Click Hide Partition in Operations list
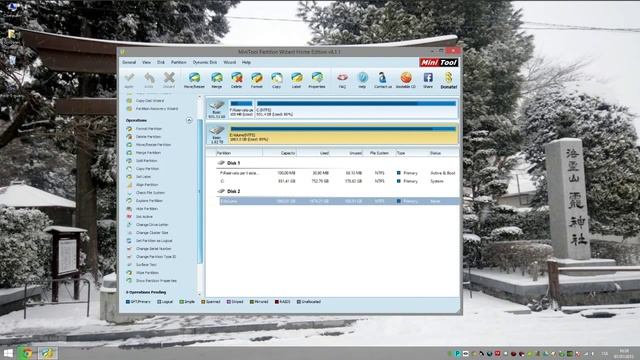 coord(147,209)
